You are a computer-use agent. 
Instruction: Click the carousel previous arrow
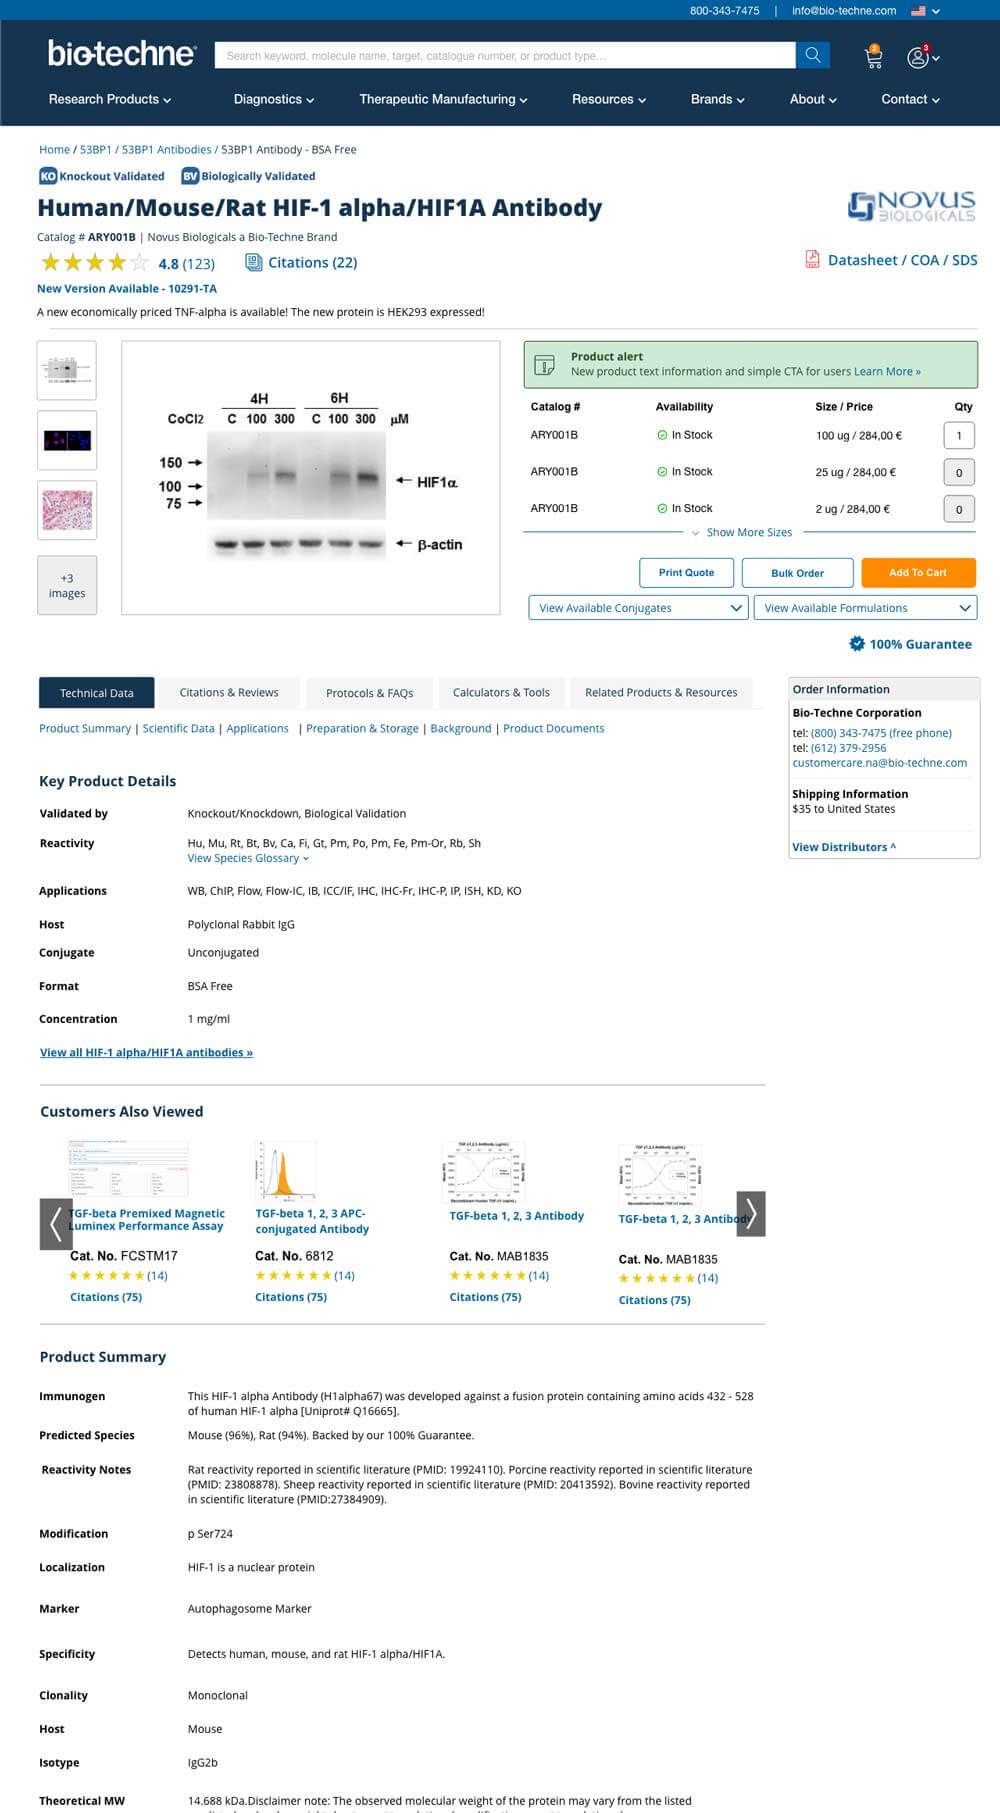(56, 1224)
